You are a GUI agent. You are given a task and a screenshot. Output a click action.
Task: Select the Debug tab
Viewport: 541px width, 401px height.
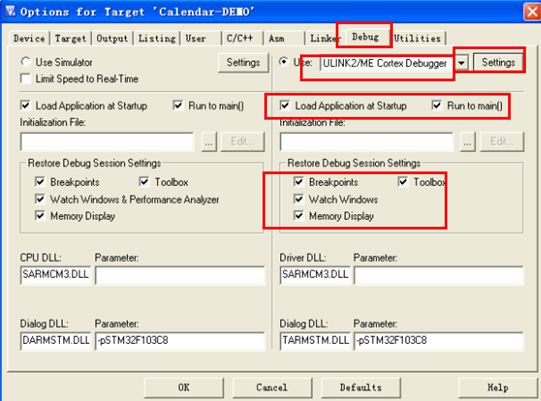click(x=365, y=37)
